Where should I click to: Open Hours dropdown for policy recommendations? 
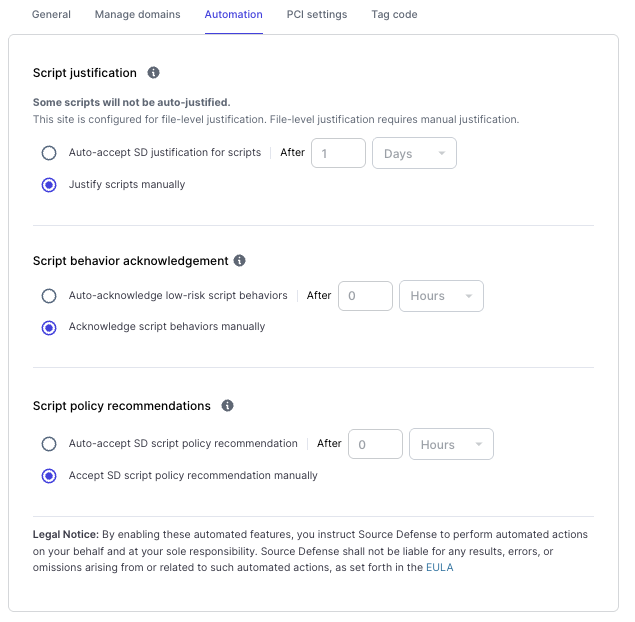(x=451, y=445)
